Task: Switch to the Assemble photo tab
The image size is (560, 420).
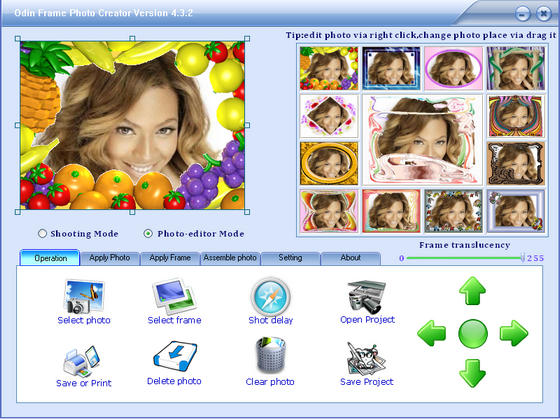Action: point(230,258)
